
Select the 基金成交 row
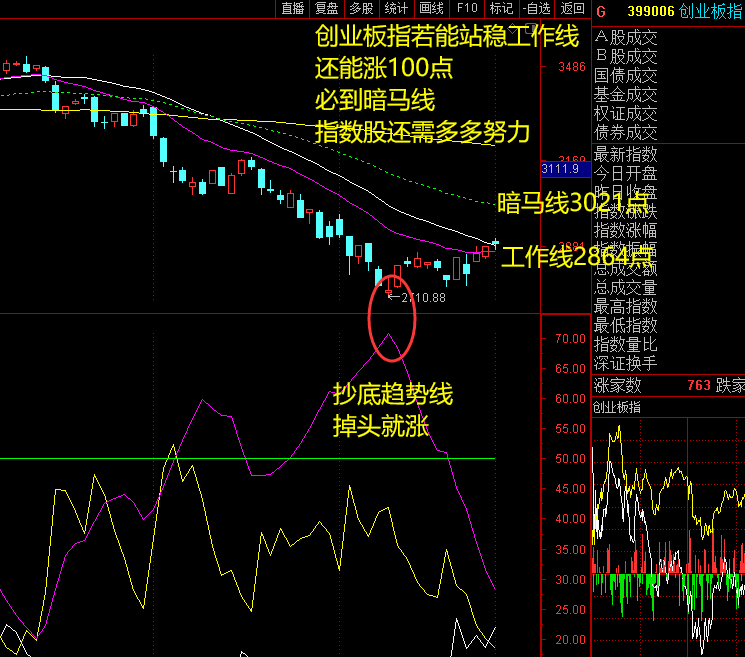tap(626, 95)
